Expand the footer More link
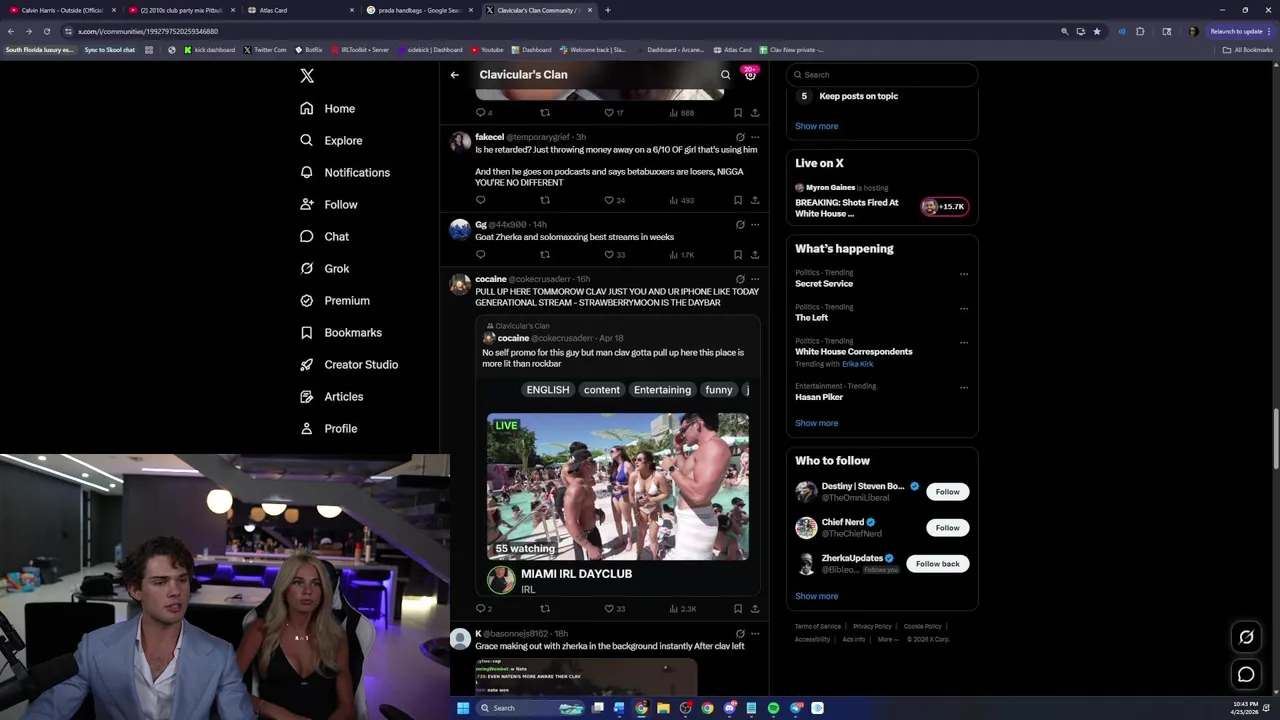This screenshot has height=720, width=1280. coord(888,639)
